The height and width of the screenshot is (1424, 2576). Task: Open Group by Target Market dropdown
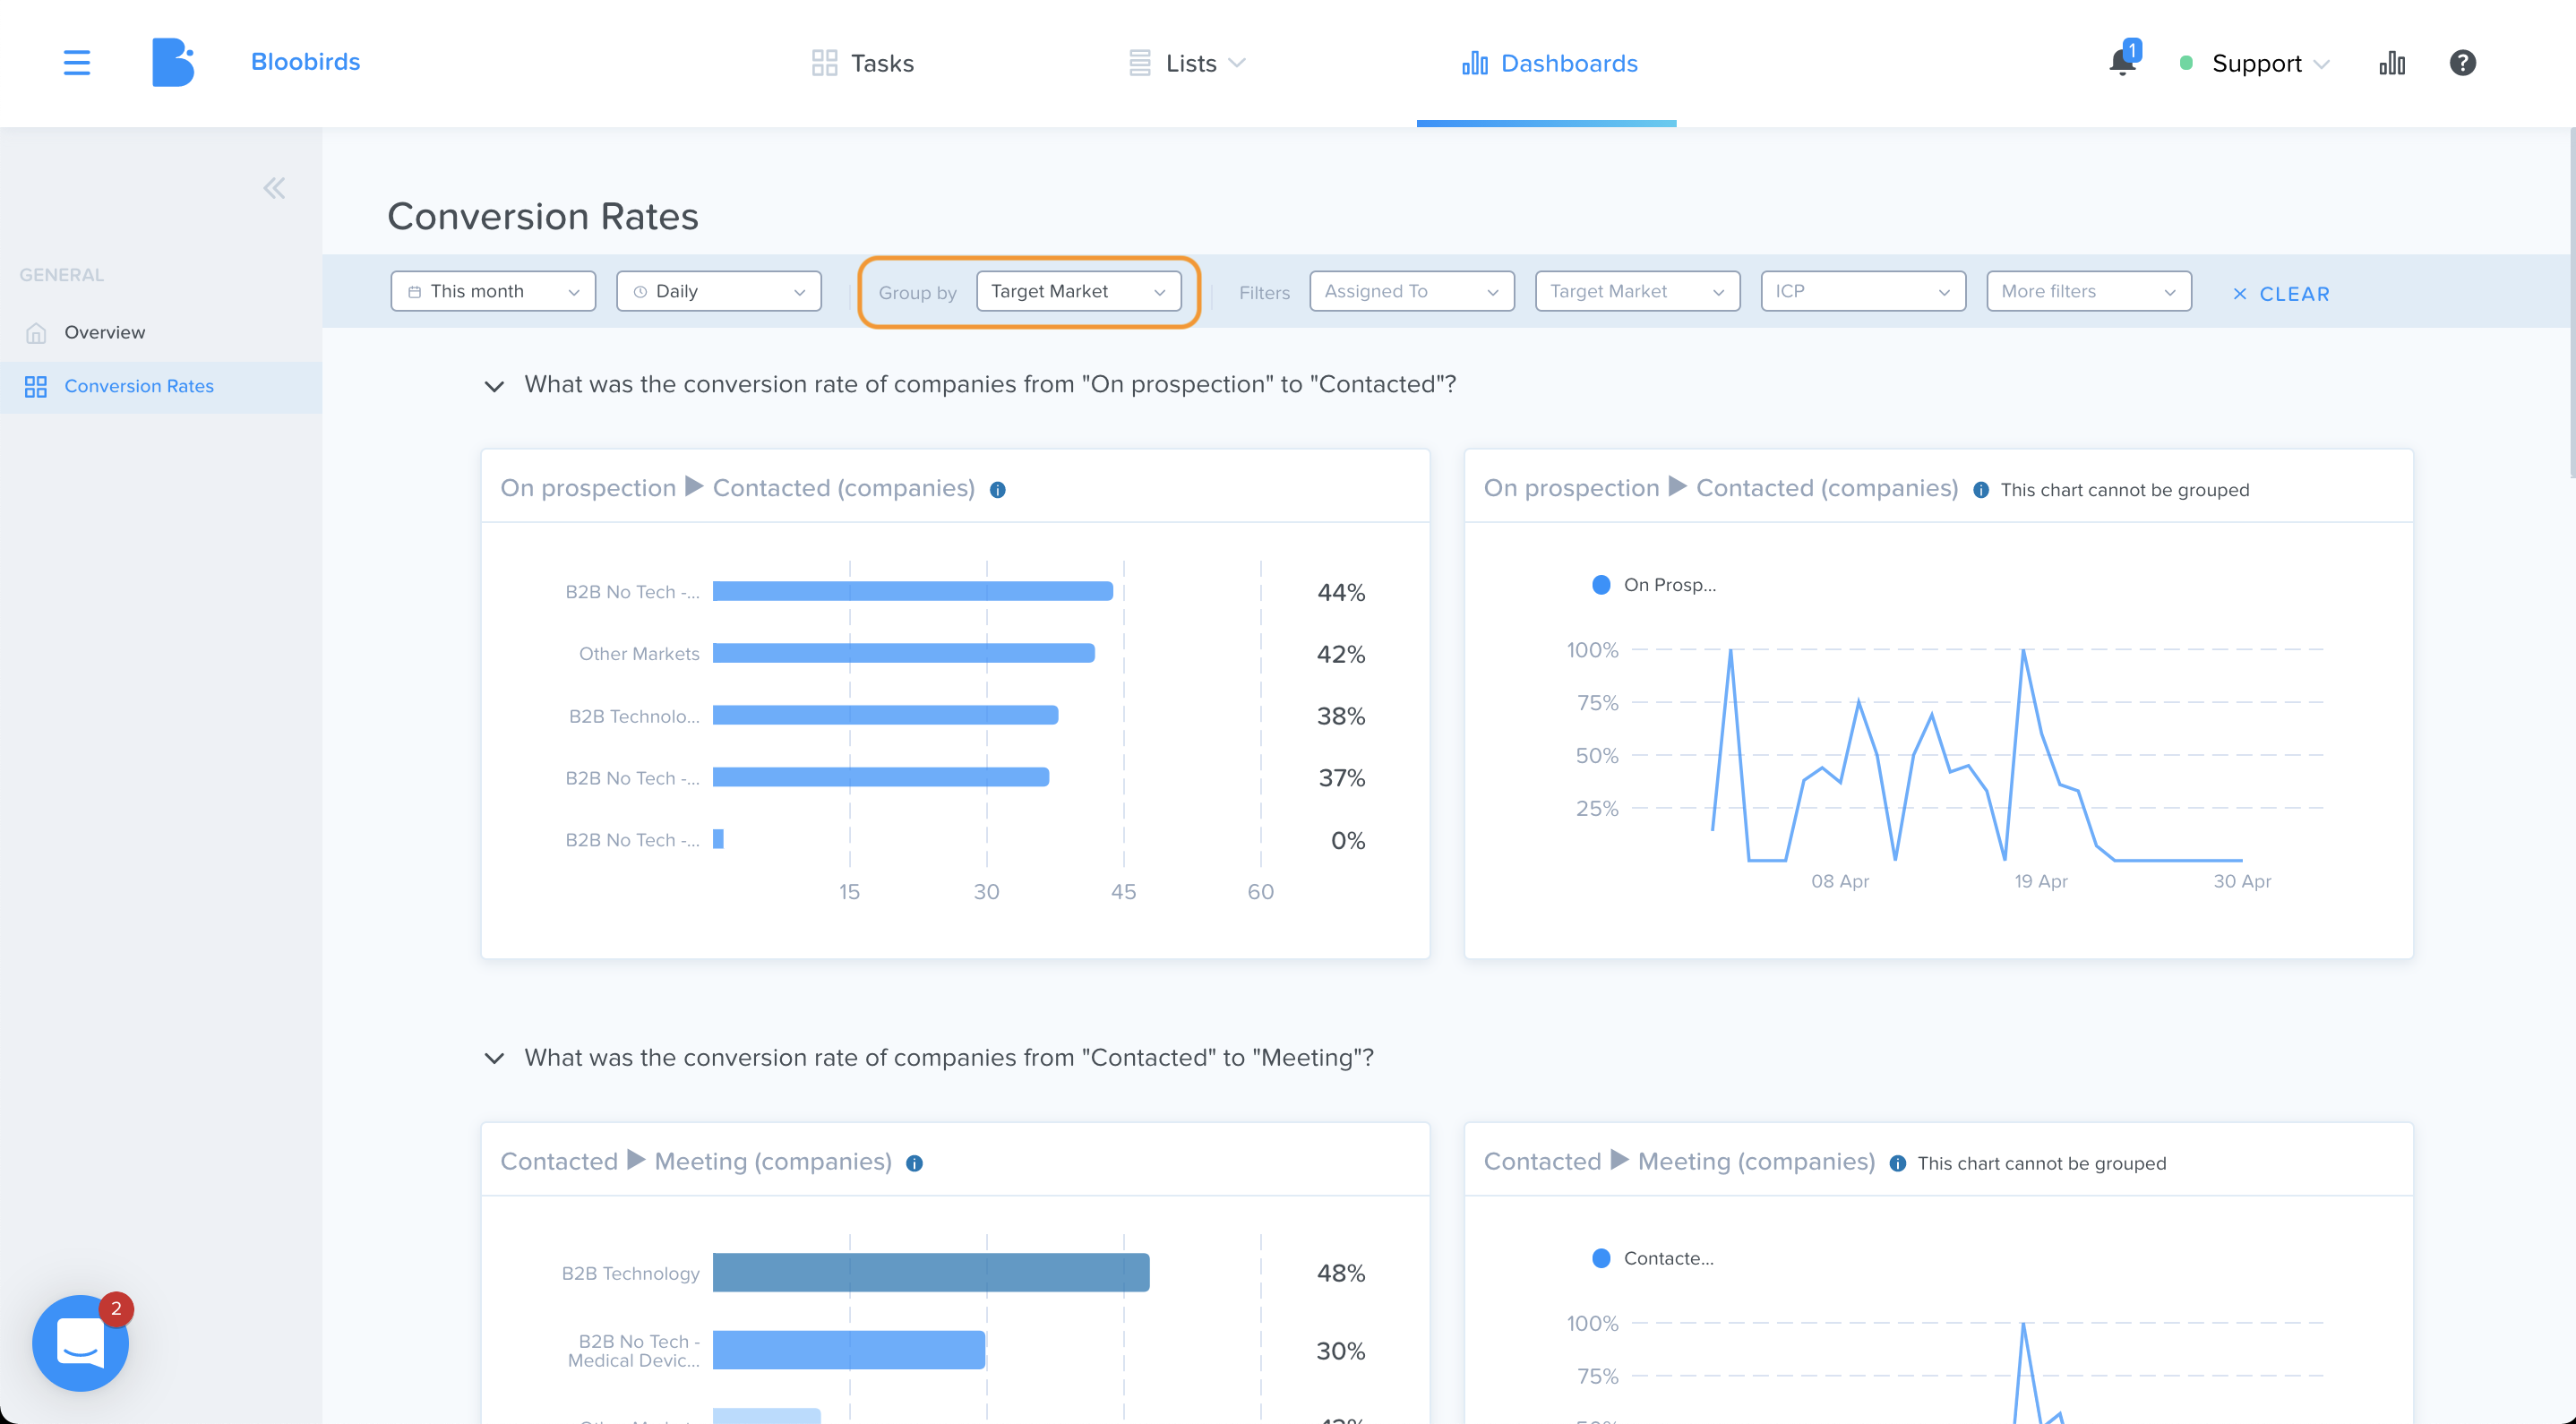pos(1078,291)
